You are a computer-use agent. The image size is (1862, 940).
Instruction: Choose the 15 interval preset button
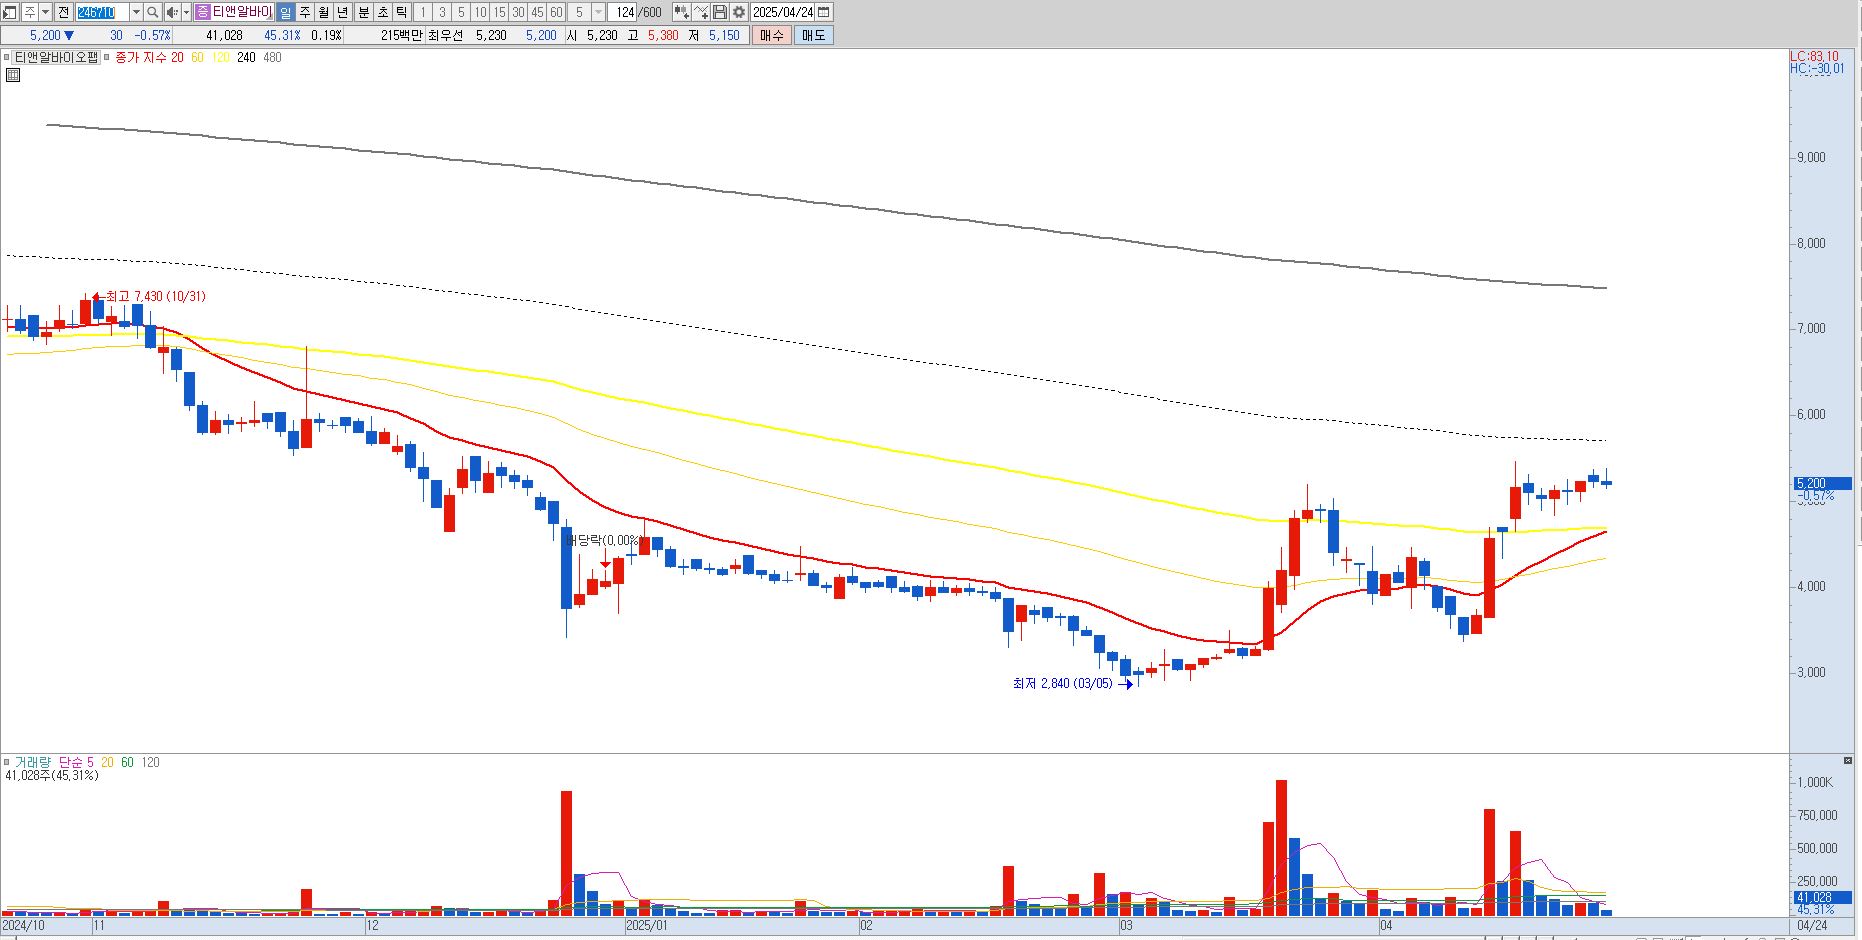click(x=499, y=12)
